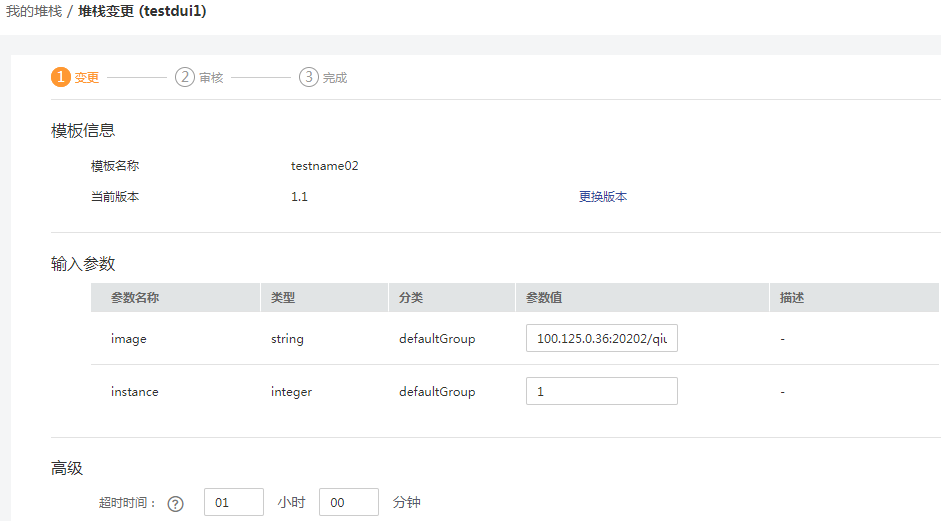Open the help icon beside 超时时间
This screenshot has height=521, width=941.
pyautogui.click(x=176, y=503)
